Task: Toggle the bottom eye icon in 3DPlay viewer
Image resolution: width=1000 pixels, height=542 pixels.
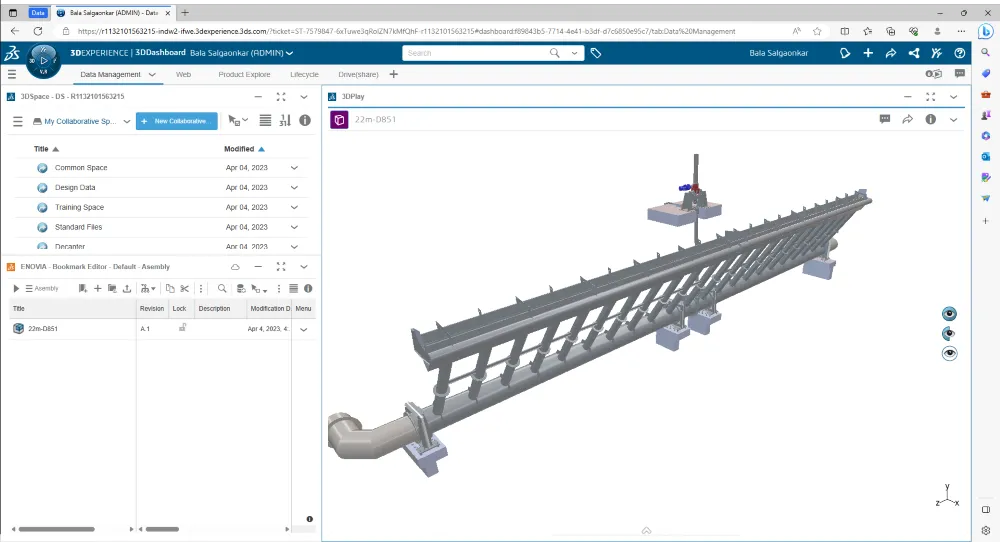Action: point(950,353)
